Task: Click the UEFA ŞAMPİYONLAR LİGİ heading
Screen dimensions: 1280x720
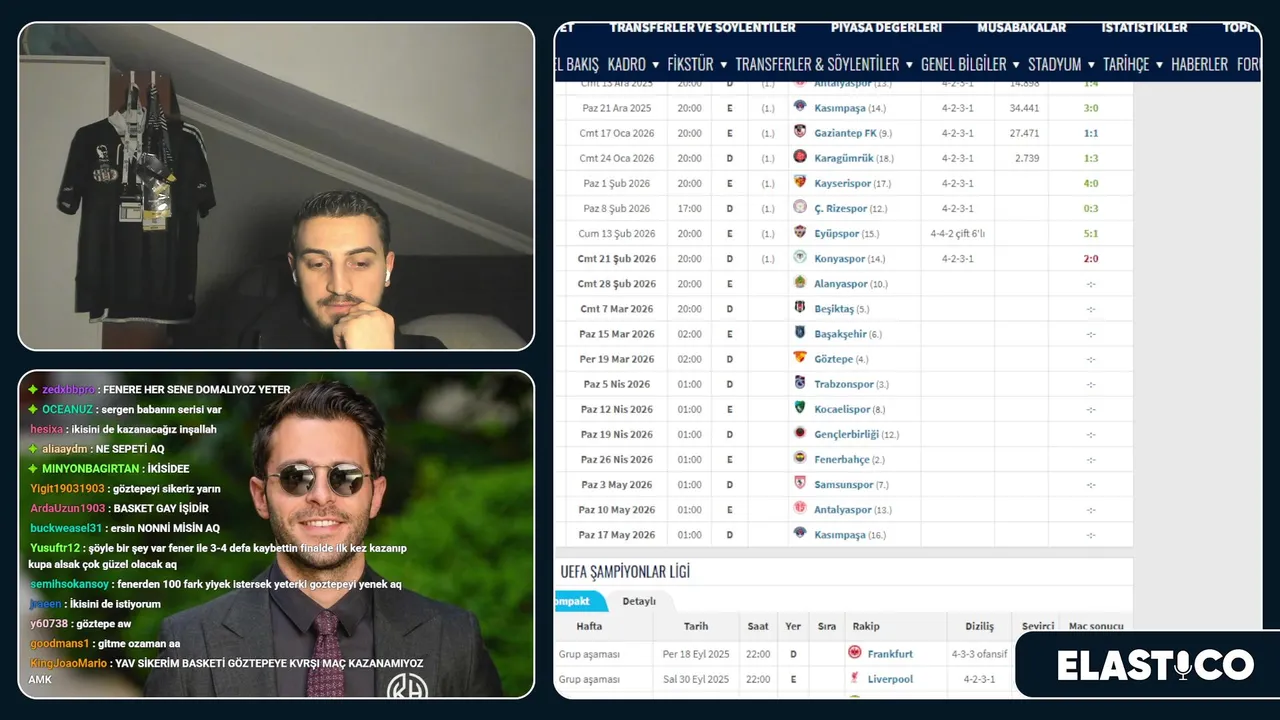Action: tap(624, 572)
